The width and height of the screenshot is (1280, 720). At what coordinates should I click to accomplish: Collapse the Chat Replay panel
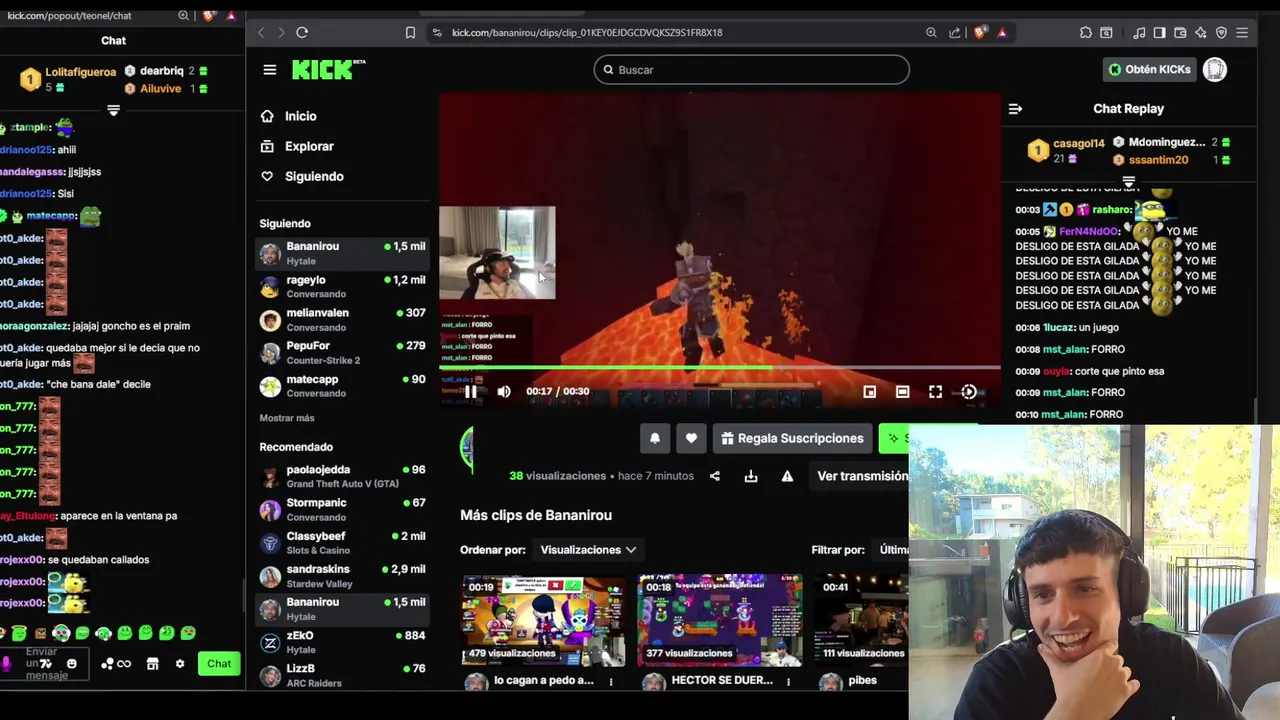coord(1015,109)
